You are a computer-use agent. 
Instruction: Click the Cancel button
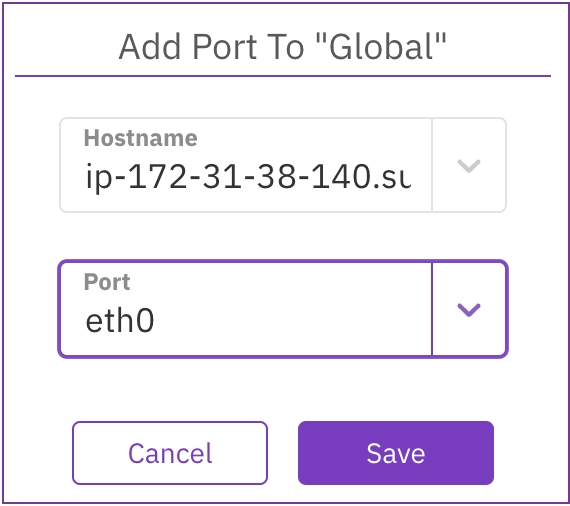[x=170, y=453]
